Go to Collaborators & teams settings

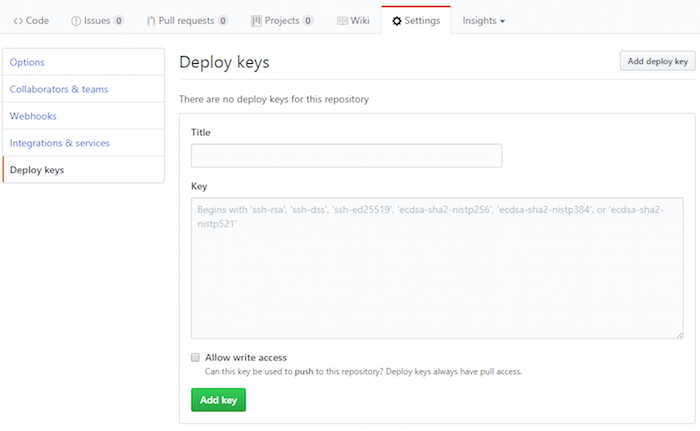coord(59,89)
